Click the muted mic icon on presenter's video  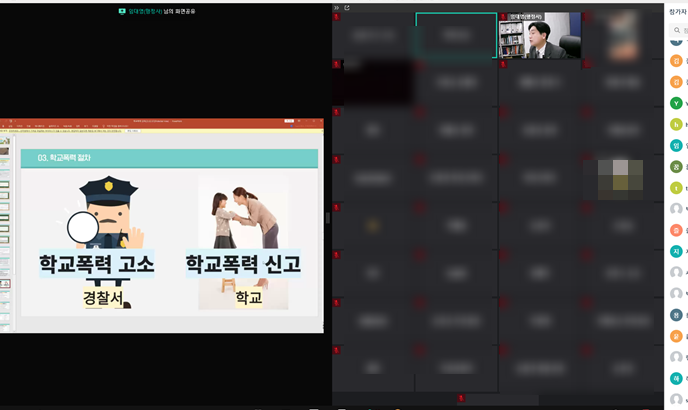coord(503,17)
